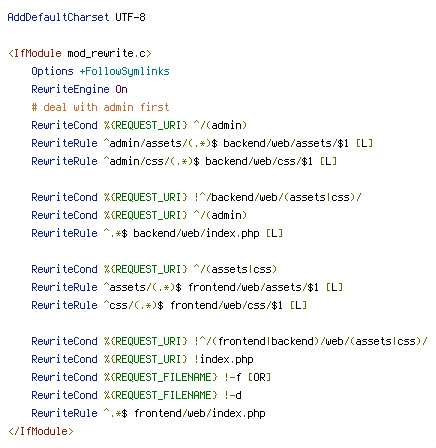436x448 pixels.
Task: Click the [OR] flag
Action: 259,377
